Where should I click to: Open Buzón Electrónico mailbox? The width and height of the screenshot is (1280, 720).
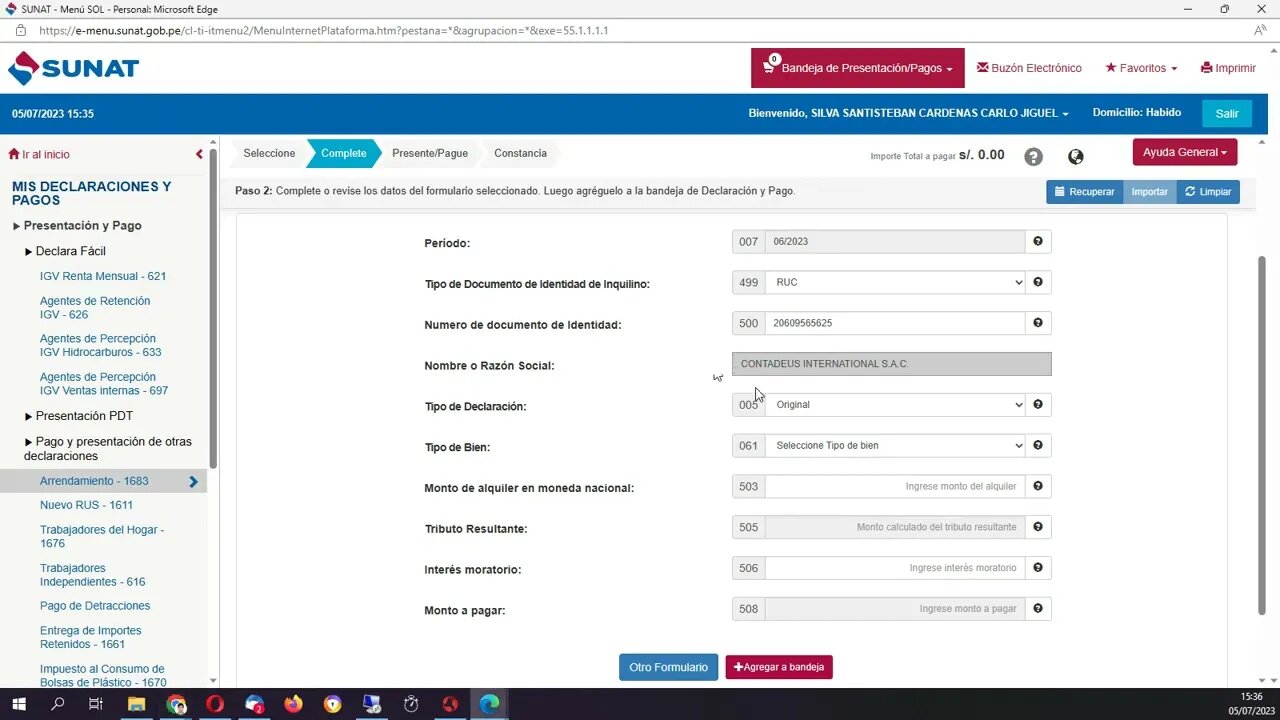pyautogui.click(x=1029, y=68)
